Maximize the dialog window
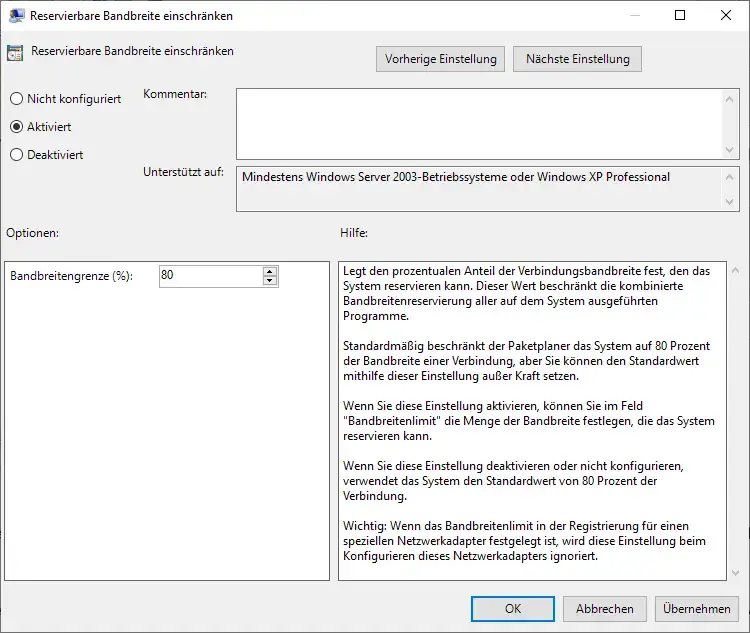750x633 pixels. click(x=680, y=15)
